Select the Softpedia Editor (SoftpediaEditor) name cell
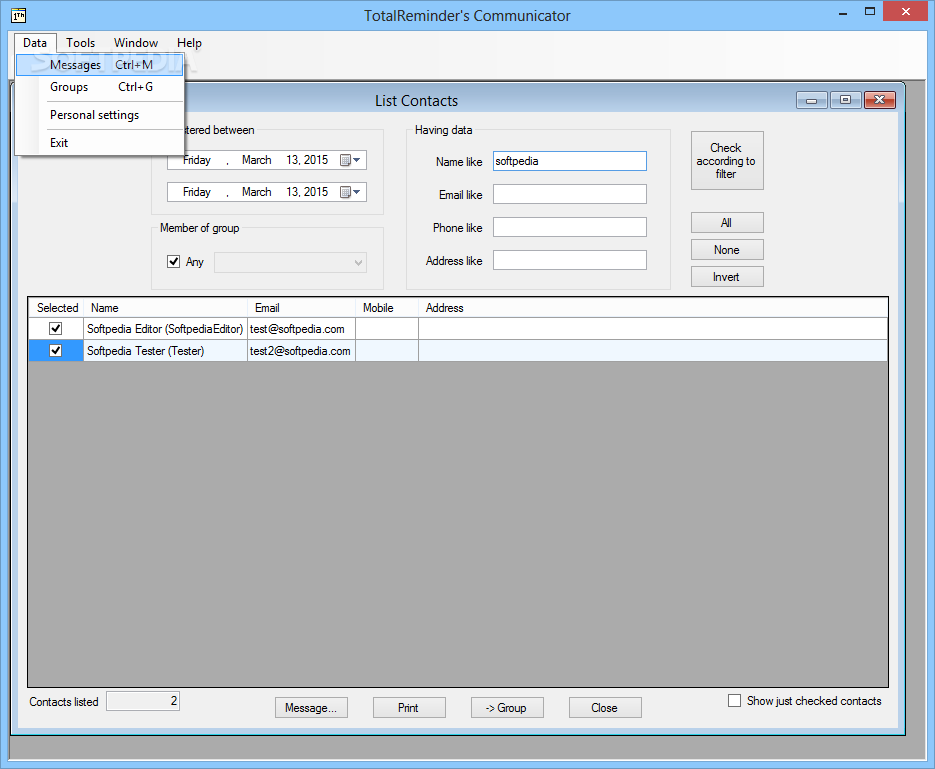The width and height of the screenshot is (935, 769). tap(165, 328)
